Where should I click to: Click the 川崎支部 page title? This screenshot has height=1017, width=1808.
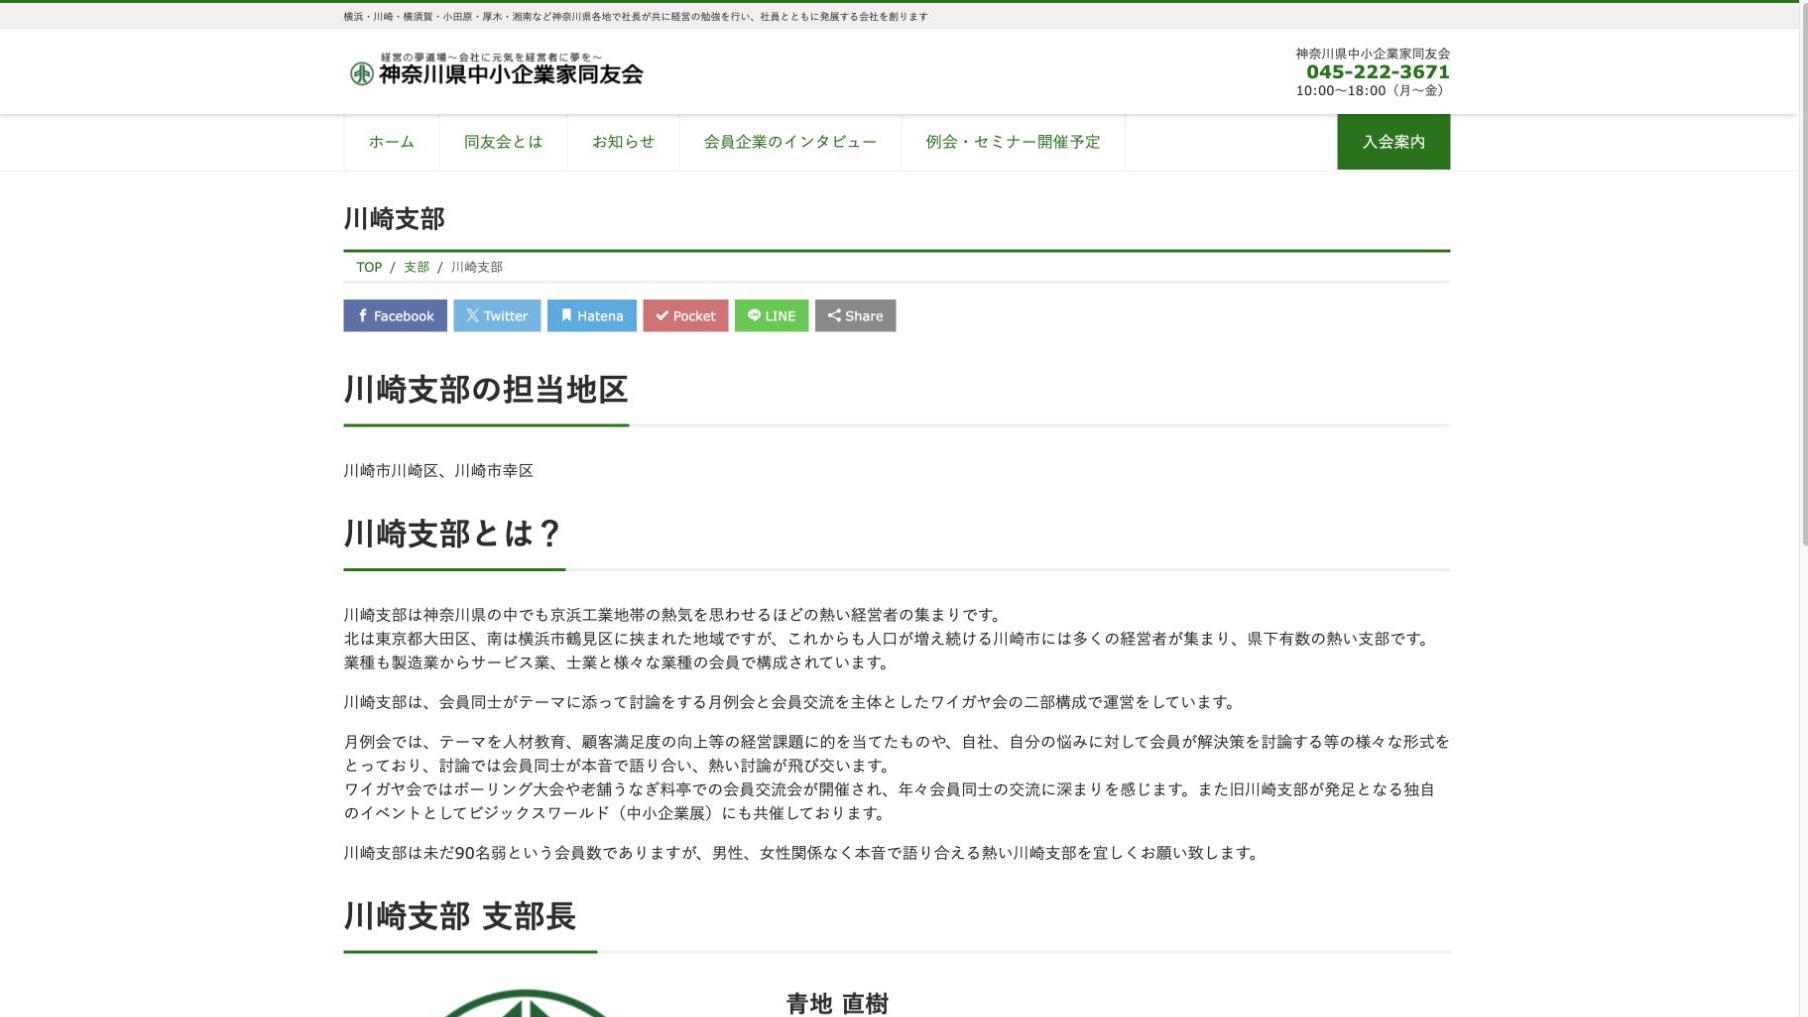click(394, 219)
